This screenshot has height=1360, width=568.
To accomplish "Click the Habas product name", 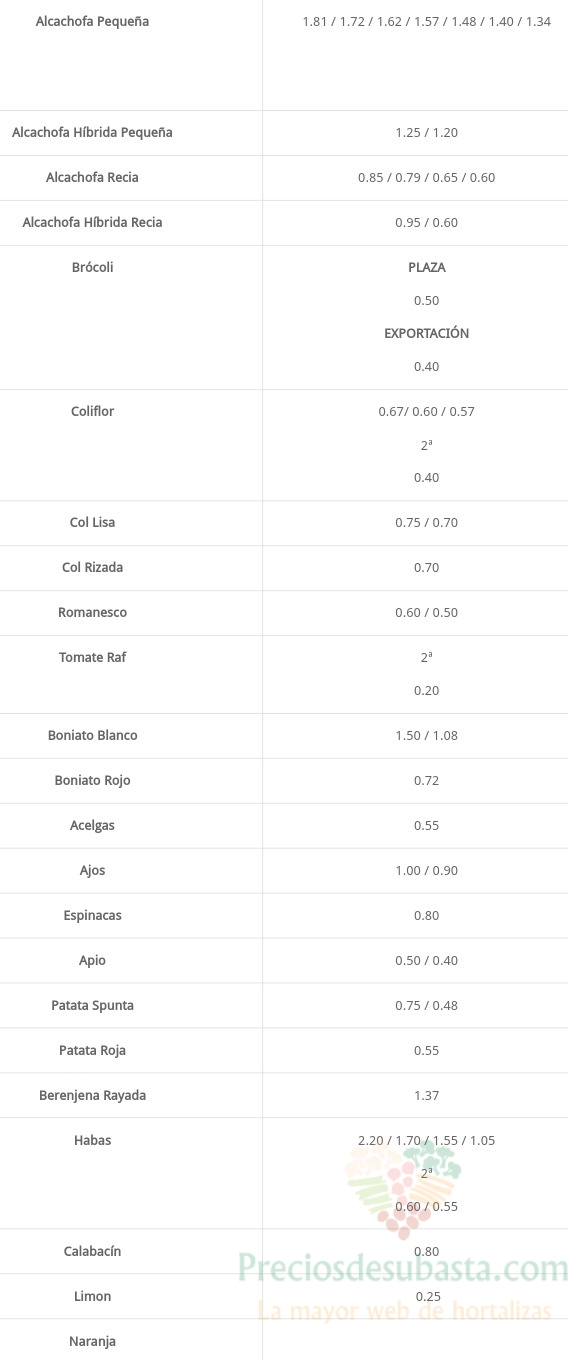I will click(92, 1140).
